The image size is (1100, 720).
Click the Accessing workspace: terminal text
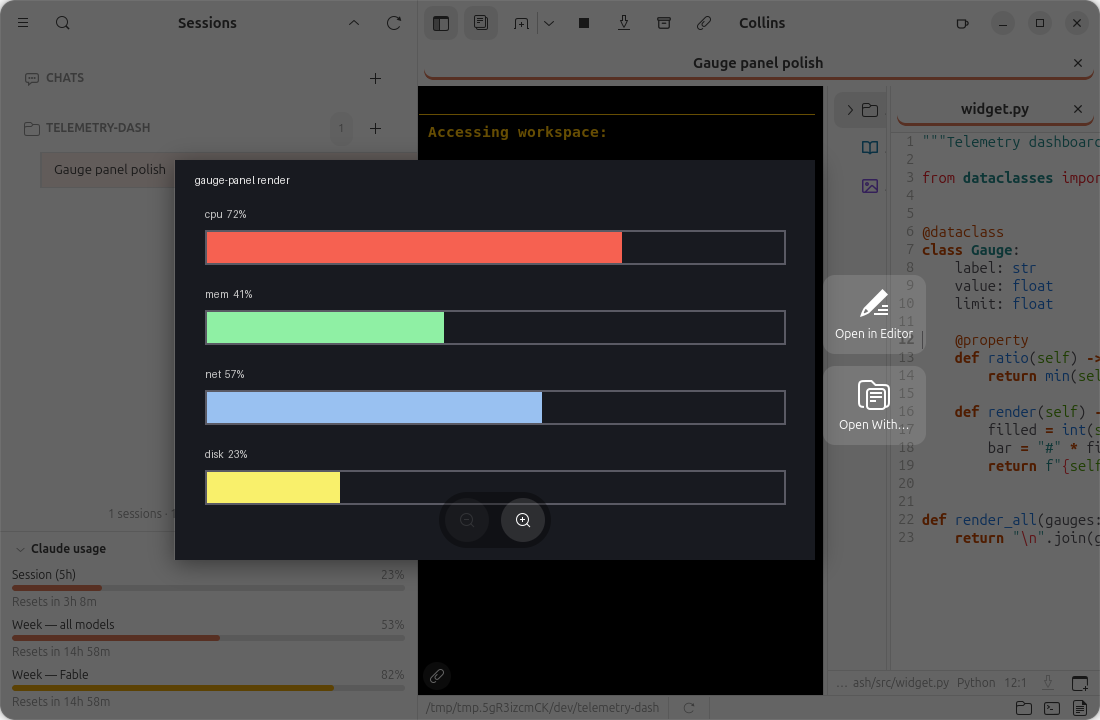click(517, 132)
